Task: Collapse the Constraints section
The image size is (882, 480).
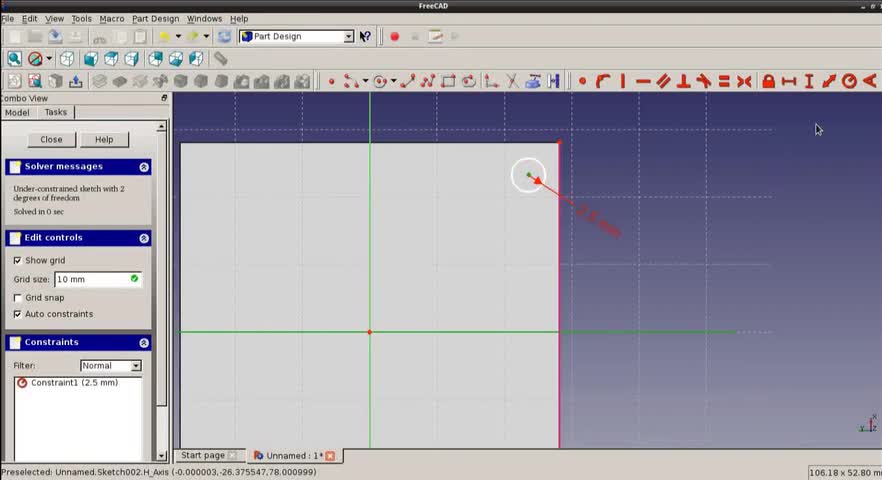Action: point(143,343)
